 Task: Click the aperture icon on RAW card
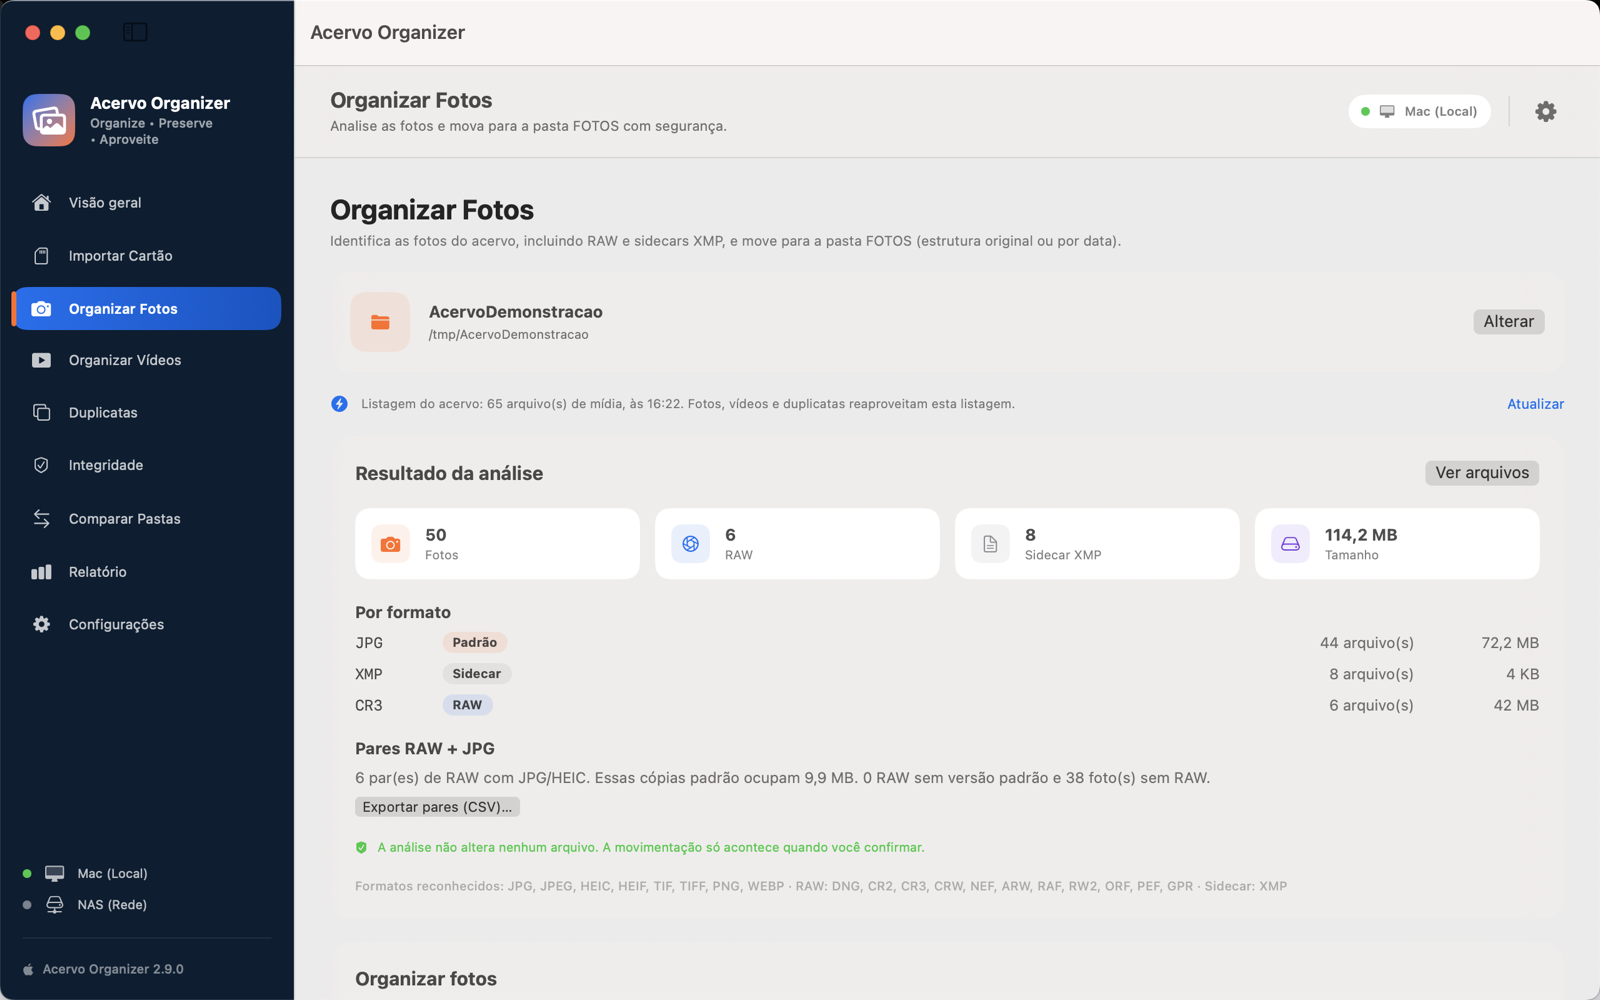click(691, 544)
